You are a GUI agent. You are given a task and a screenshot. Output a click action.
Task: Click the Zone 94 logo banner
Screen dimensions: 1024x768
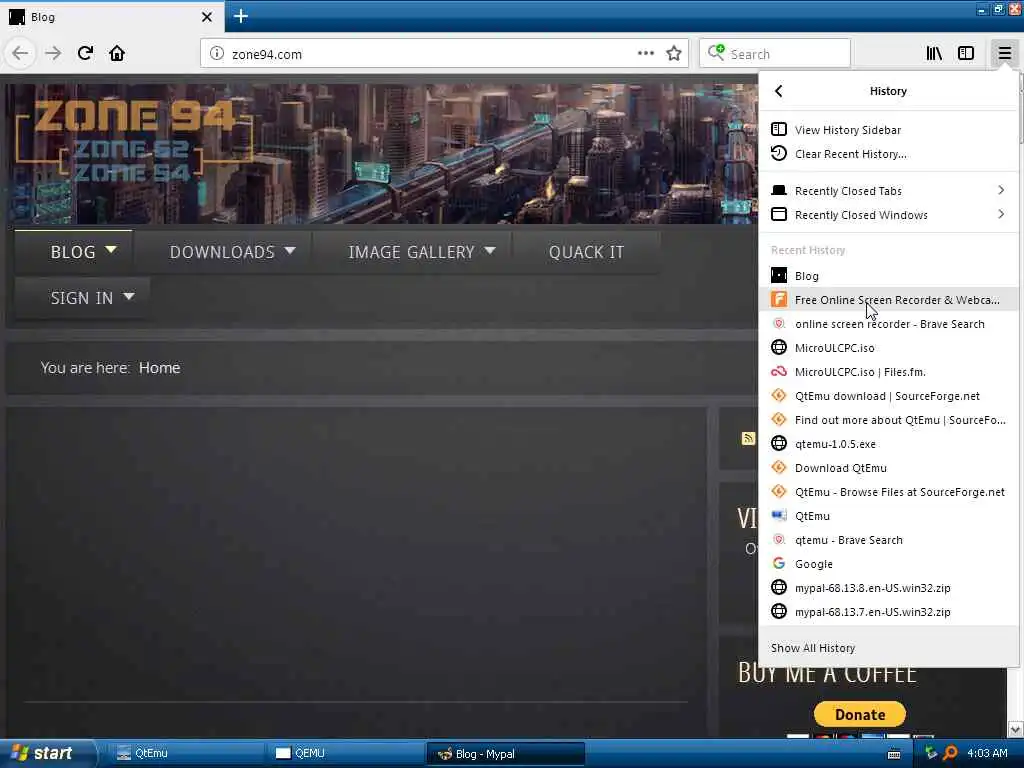coord(133,142)
